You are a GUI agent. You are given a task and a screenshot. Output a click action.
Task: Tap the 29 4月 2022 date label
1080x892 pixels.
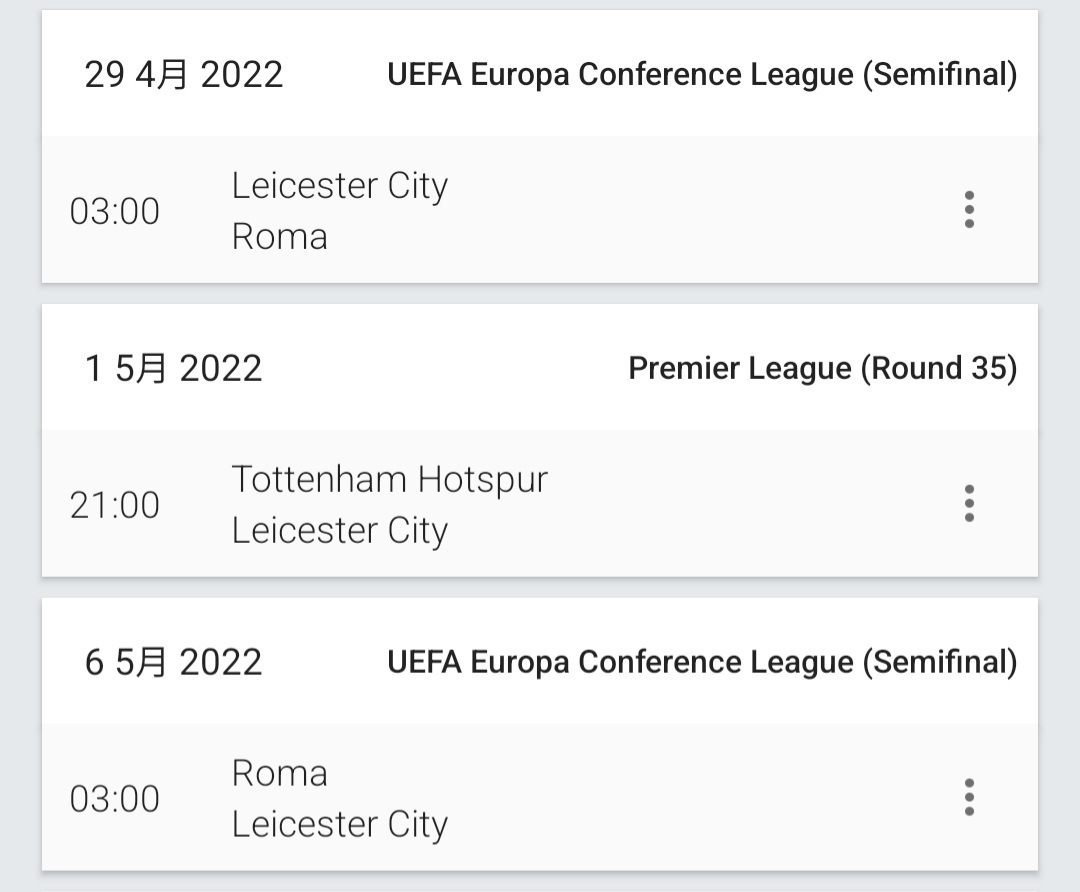[x=184, y=74]
